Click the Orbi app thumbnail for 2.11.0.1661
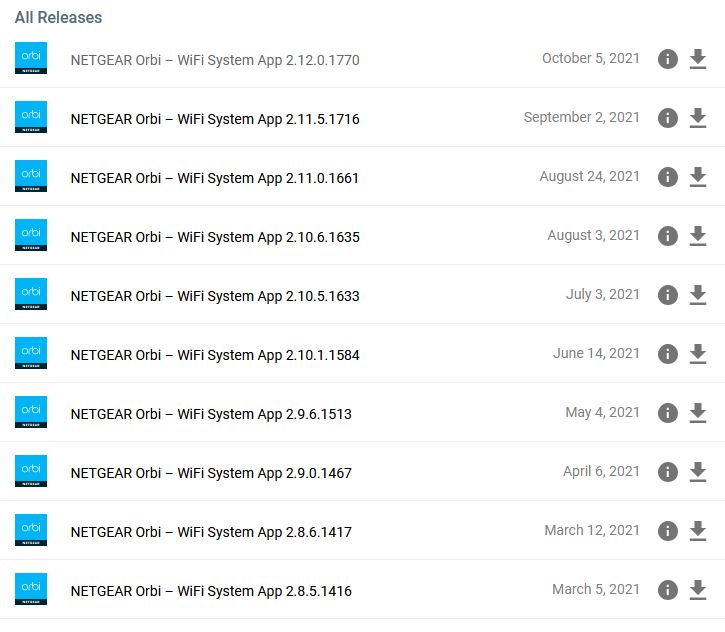 (x=31, y=176)
